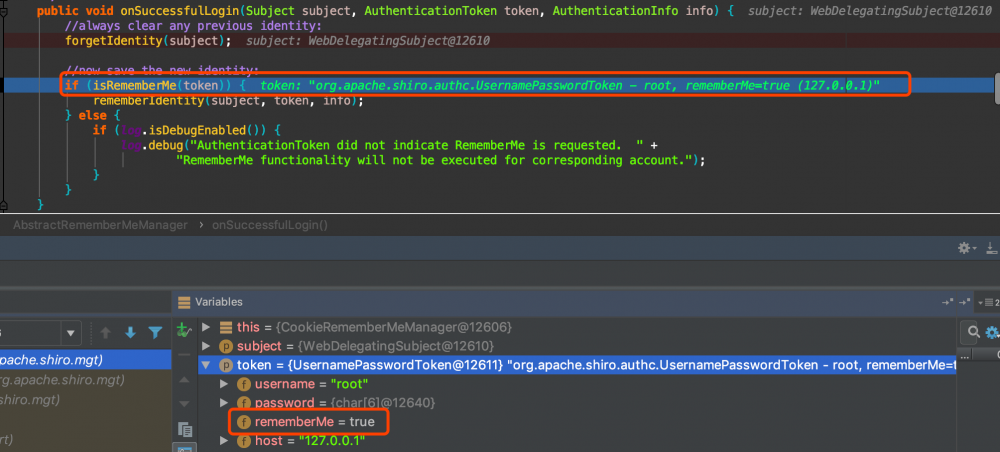Viewport: 1000px width, 452px height.
Task: Click the duplicate watch copy icon
Action: [185, 428]
